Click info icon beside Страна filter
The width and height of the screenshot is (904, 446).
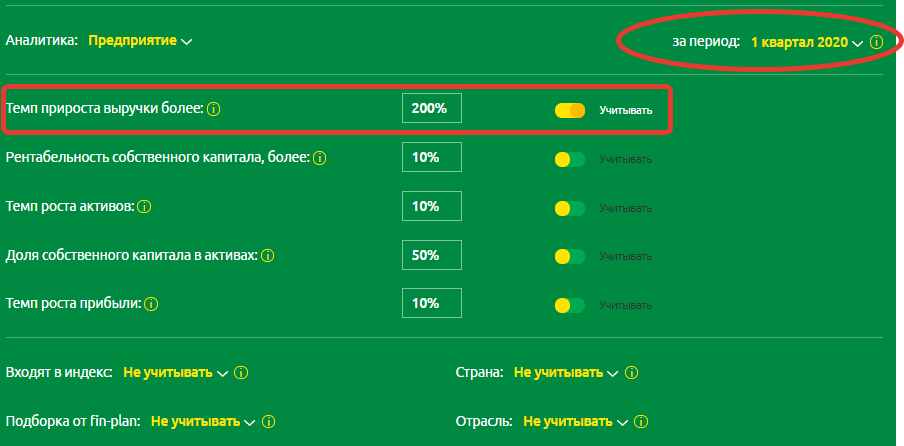point(631,373)
